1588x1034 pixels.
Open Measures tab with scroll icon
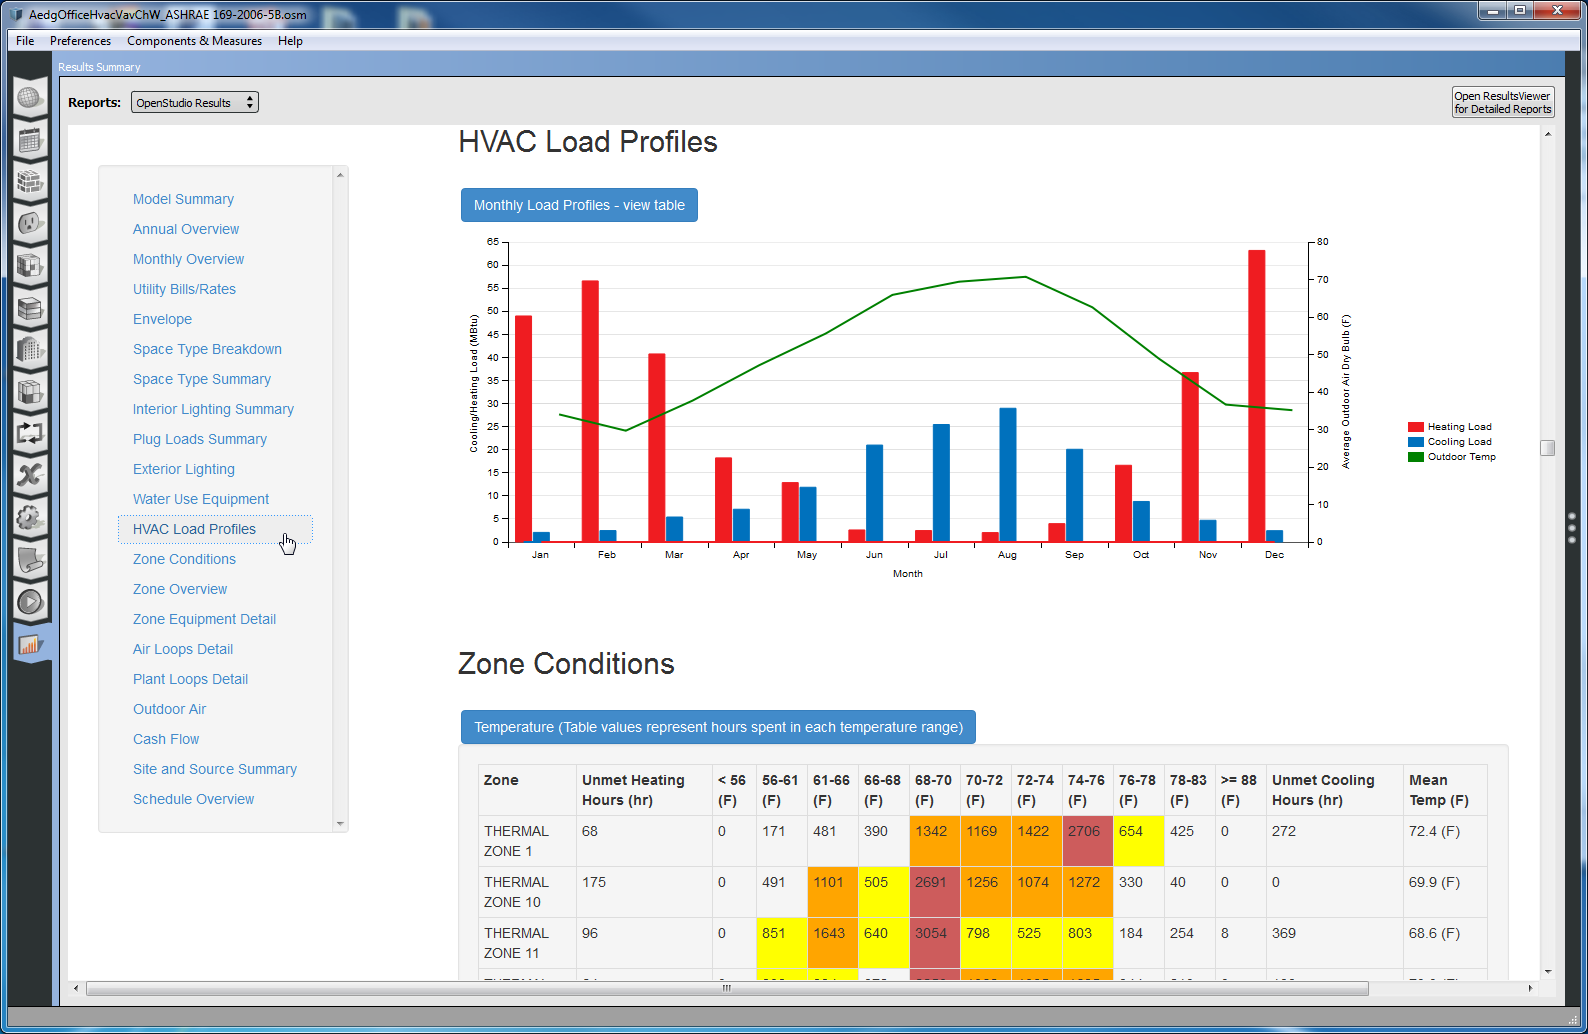click(30, 560)
